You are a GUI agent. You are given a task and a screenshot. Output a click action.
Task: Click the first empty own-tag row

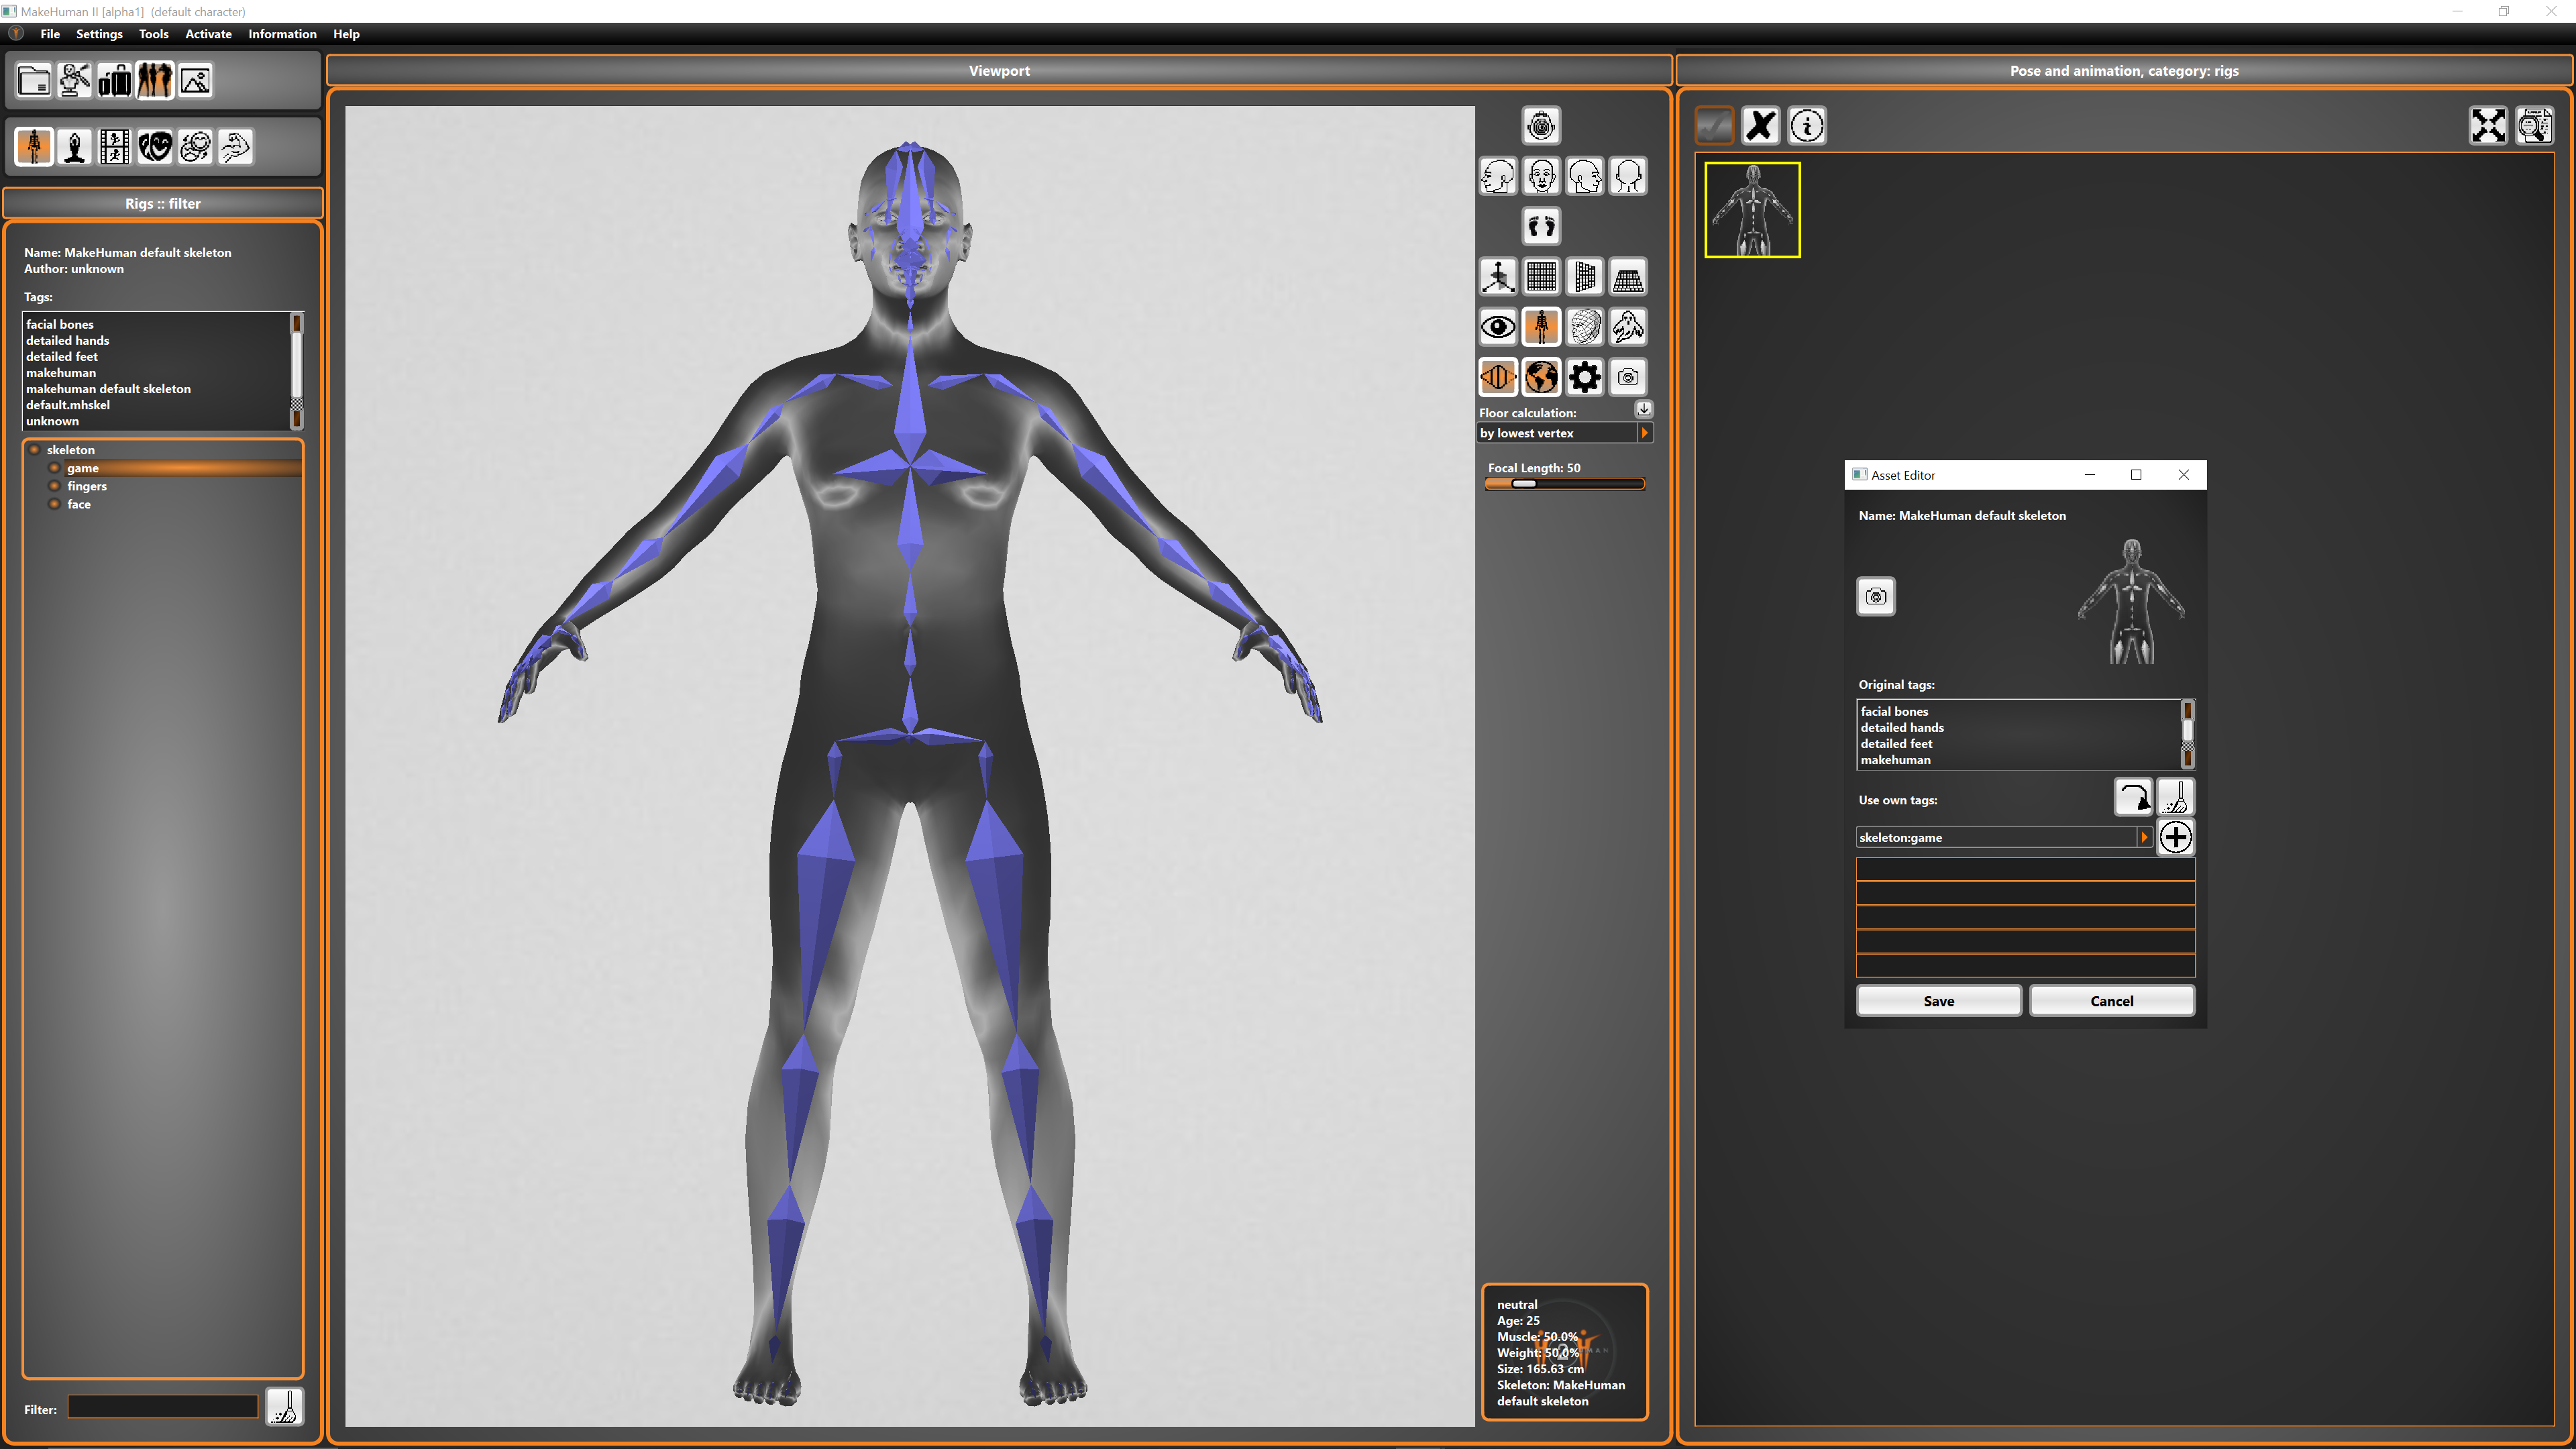click(2025, 870)
